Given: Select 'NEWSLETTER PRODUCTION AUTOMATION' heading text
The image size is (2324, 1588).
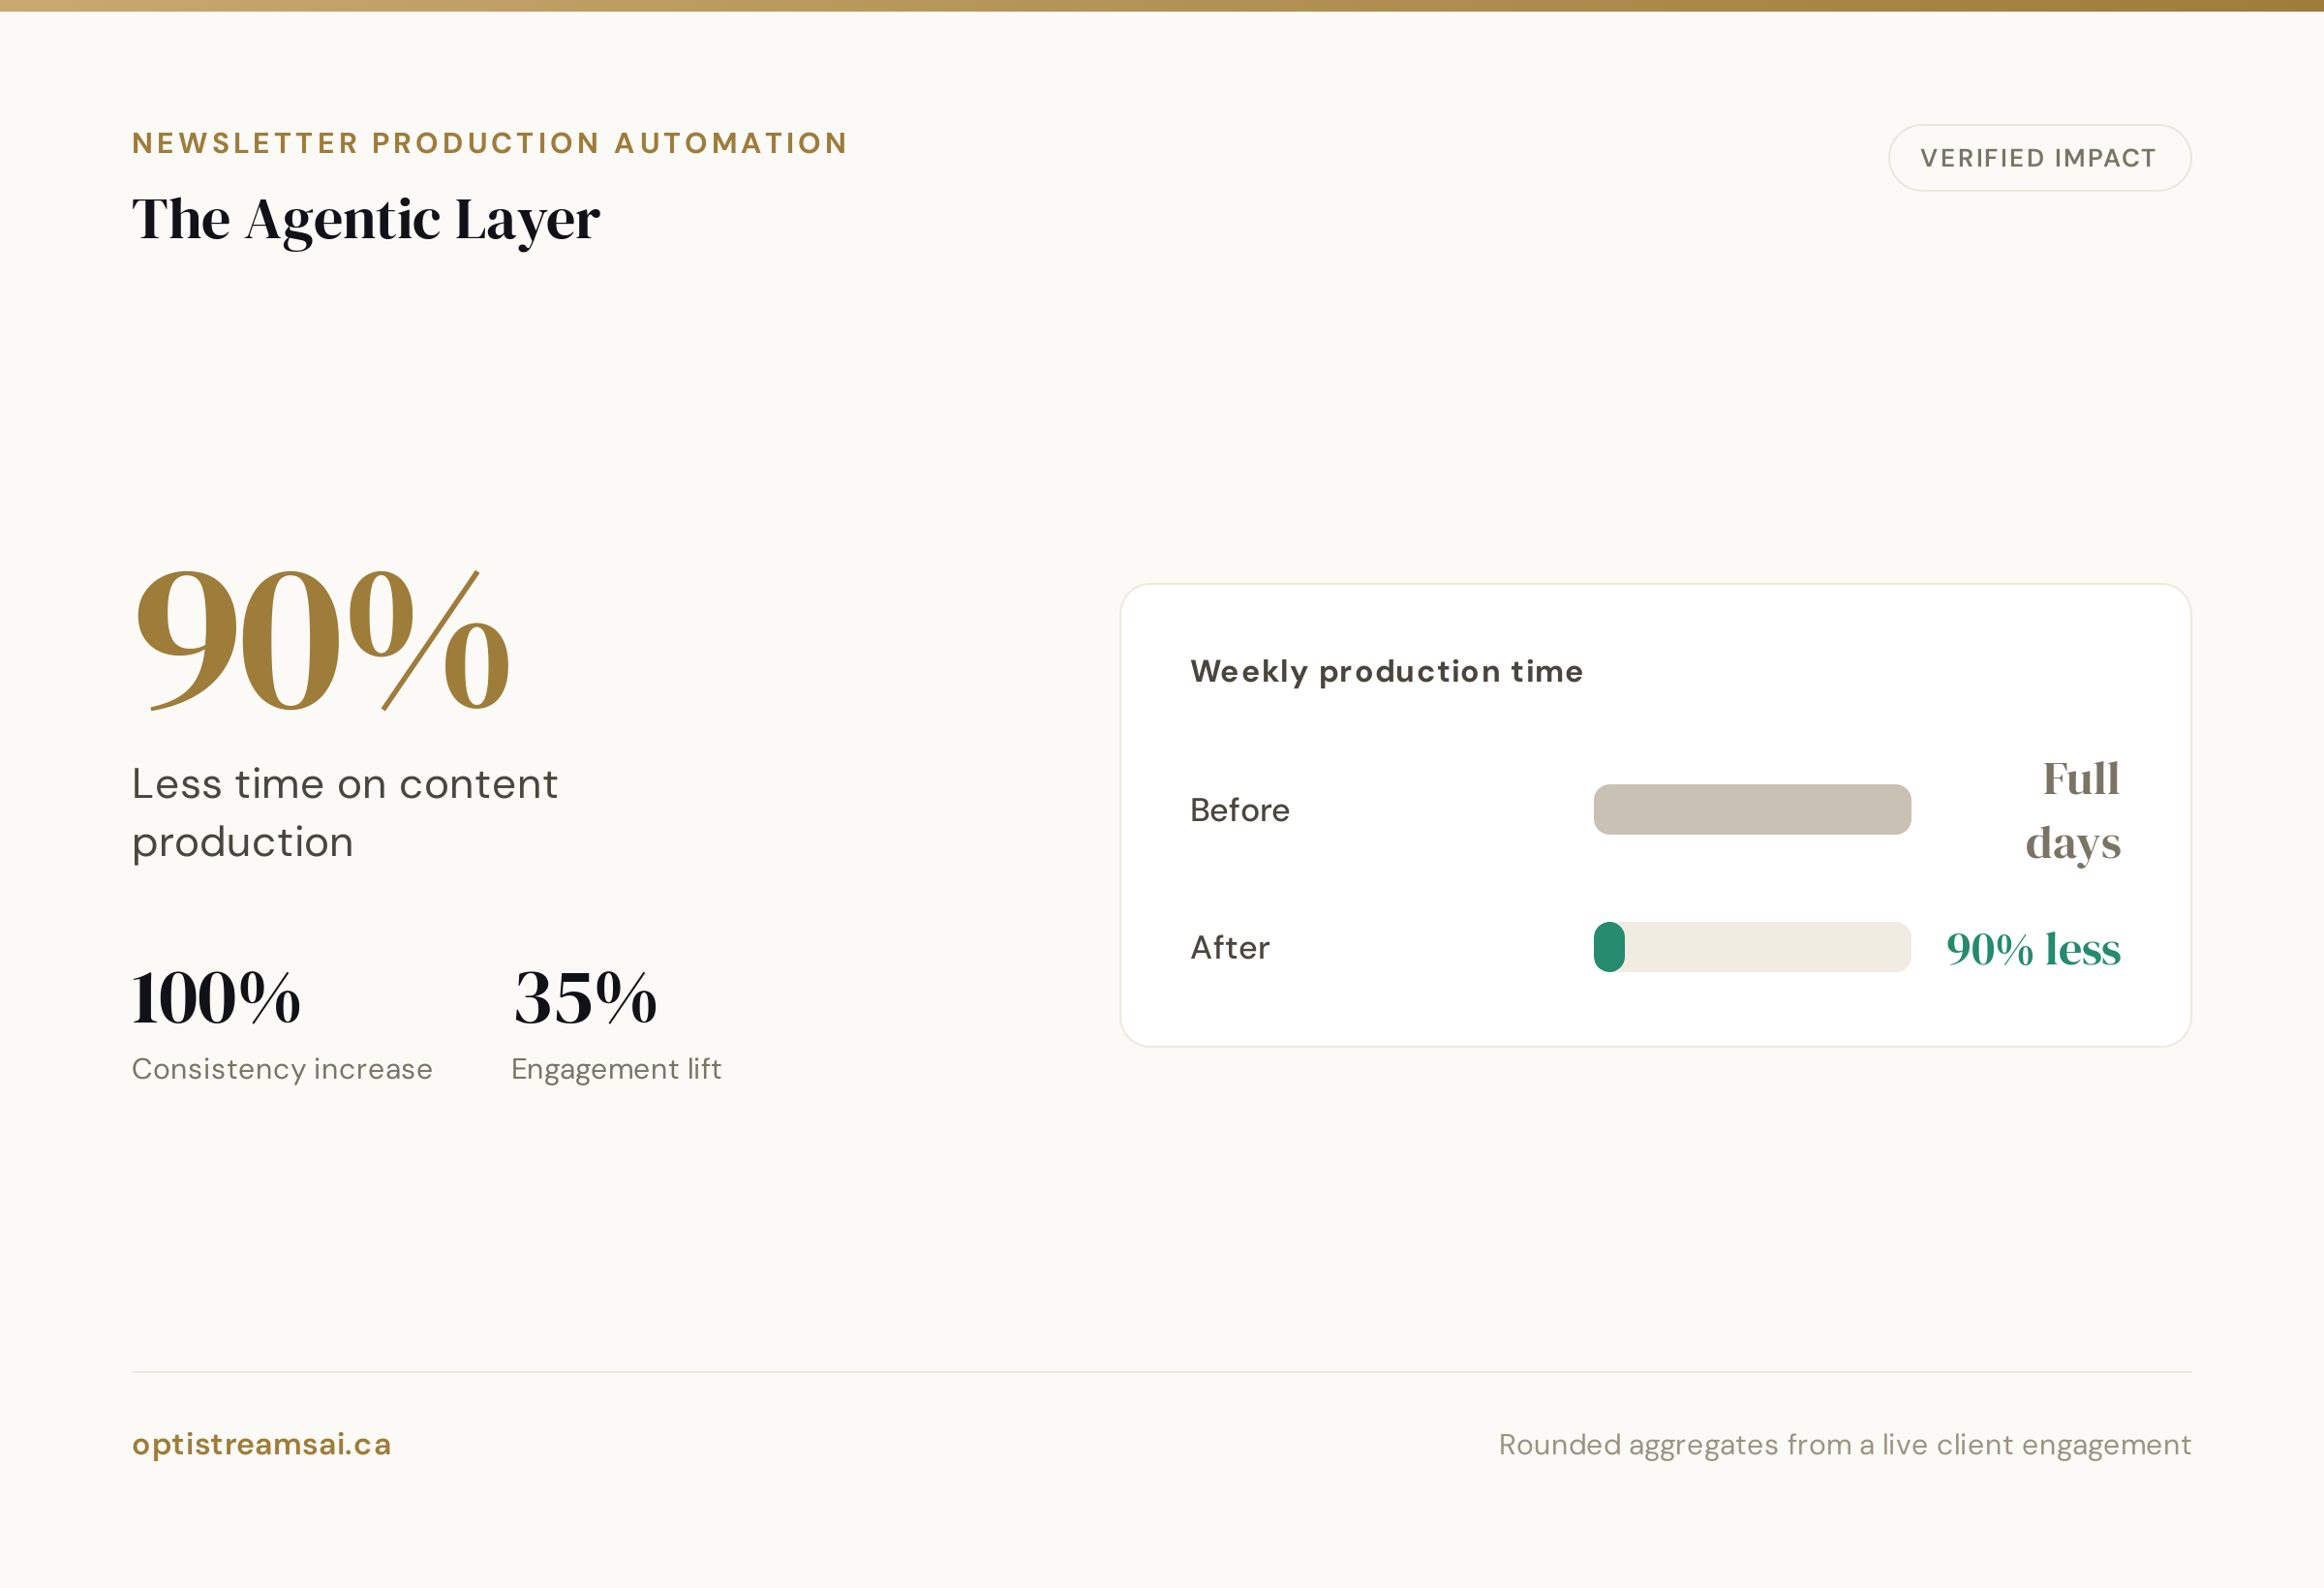Looking at the screenshot, I should click(x=490, y=143).
